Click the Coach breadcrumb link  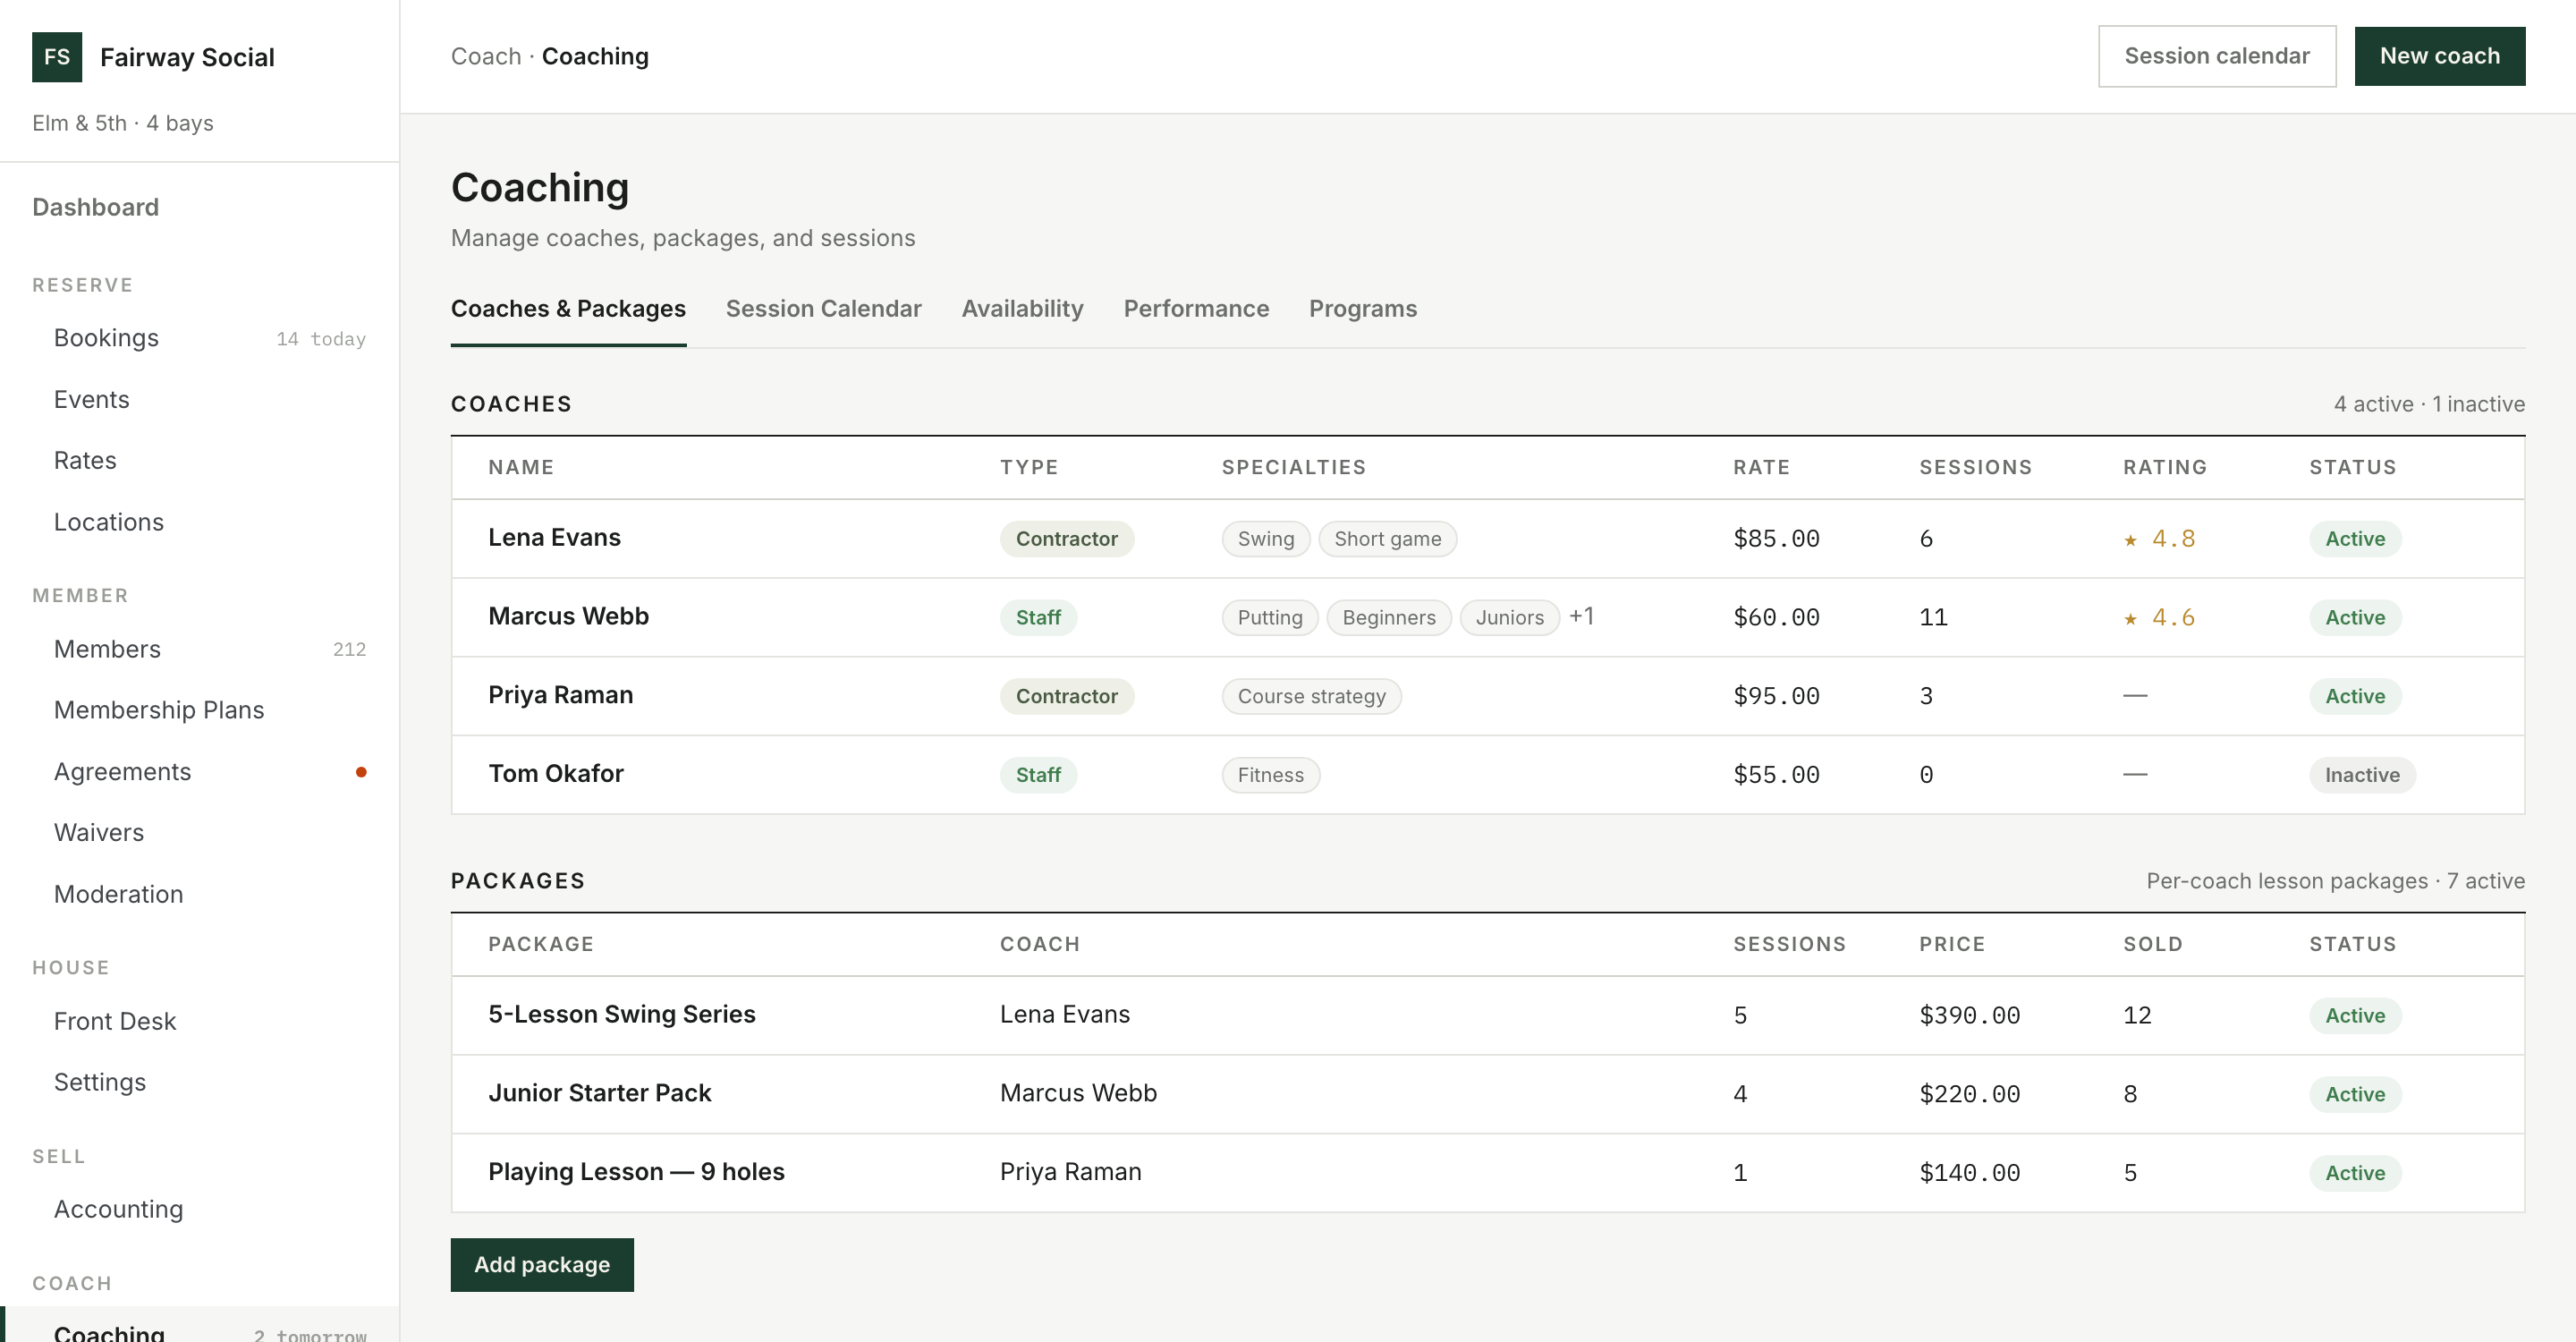[x=486, y=56]
